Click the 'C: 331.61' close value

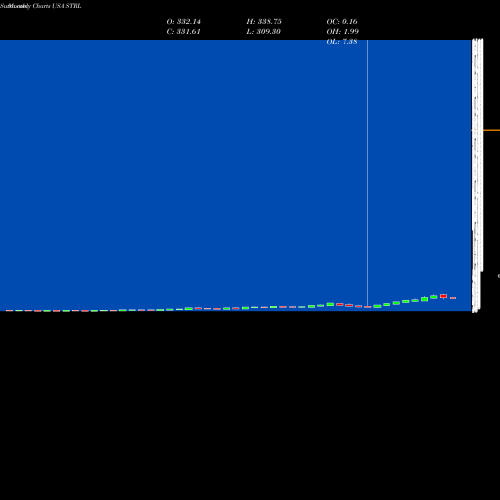tap(183, 32)
